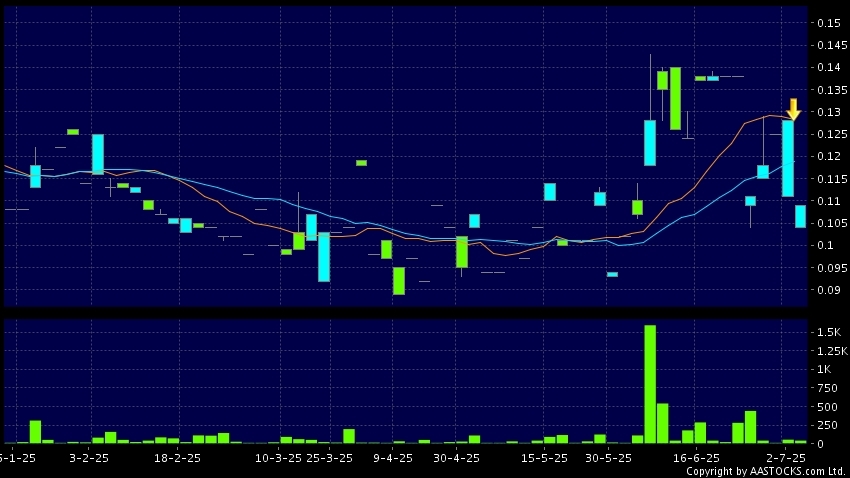The height and width of the screenshot is (478, 850).
Task: Select the 0.145 price axis label
Action: click(832, 45)
